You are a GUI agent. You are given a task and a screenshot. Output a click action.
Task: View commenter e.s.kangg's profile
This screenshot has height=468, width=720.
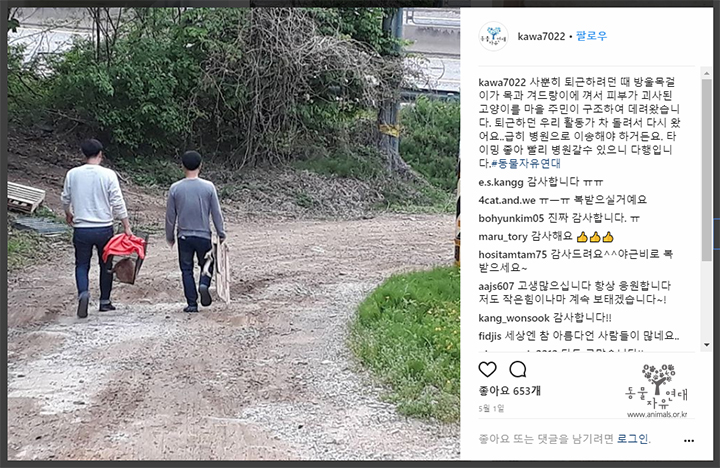pyautogui.click(x=501, y=182)
